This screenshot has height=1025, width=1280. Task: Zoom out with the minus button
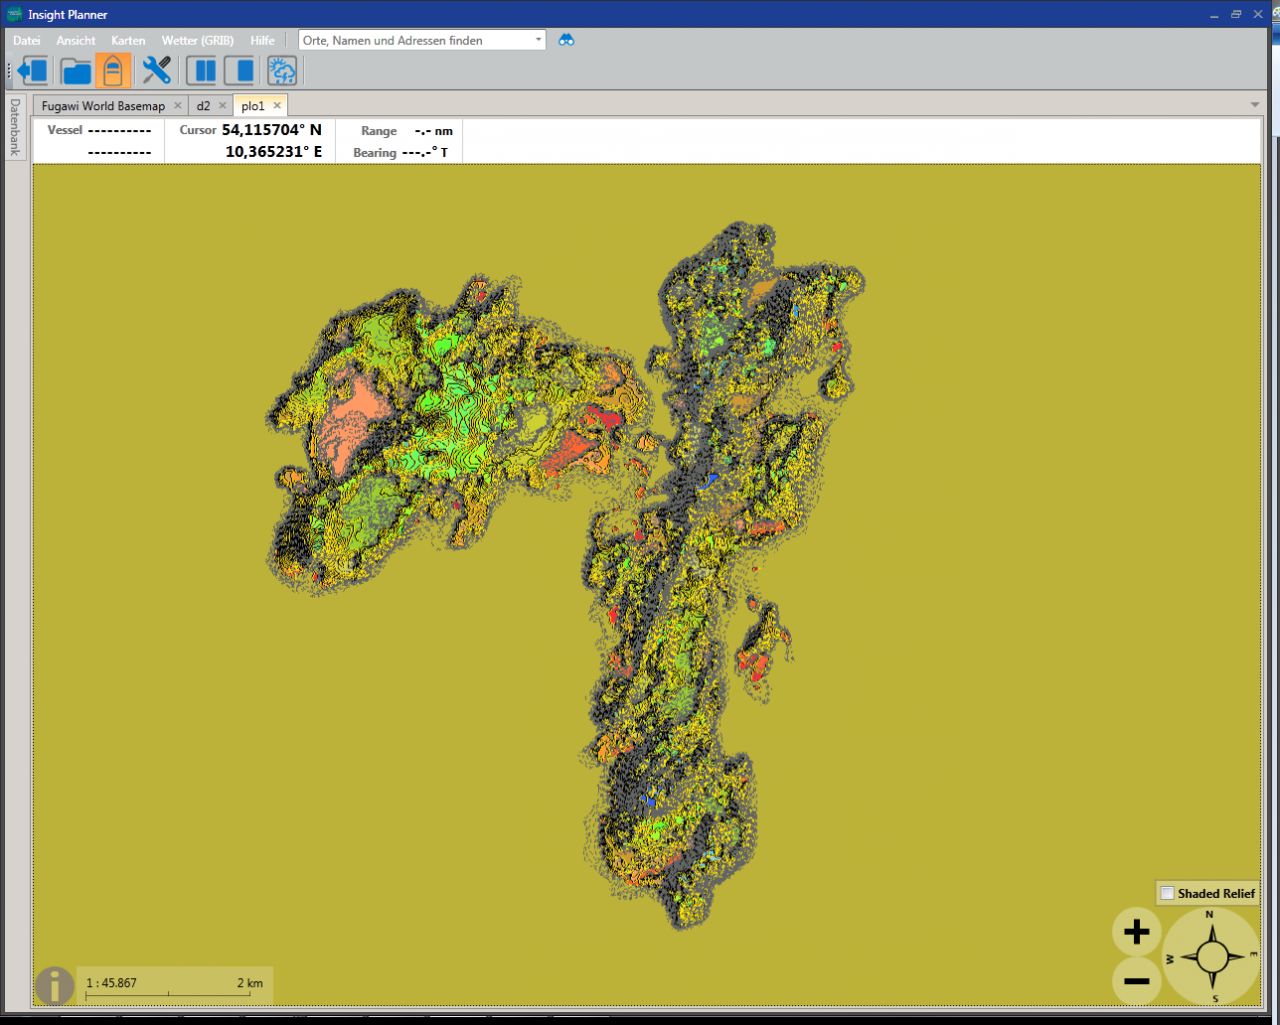[x=1136, y=980]
